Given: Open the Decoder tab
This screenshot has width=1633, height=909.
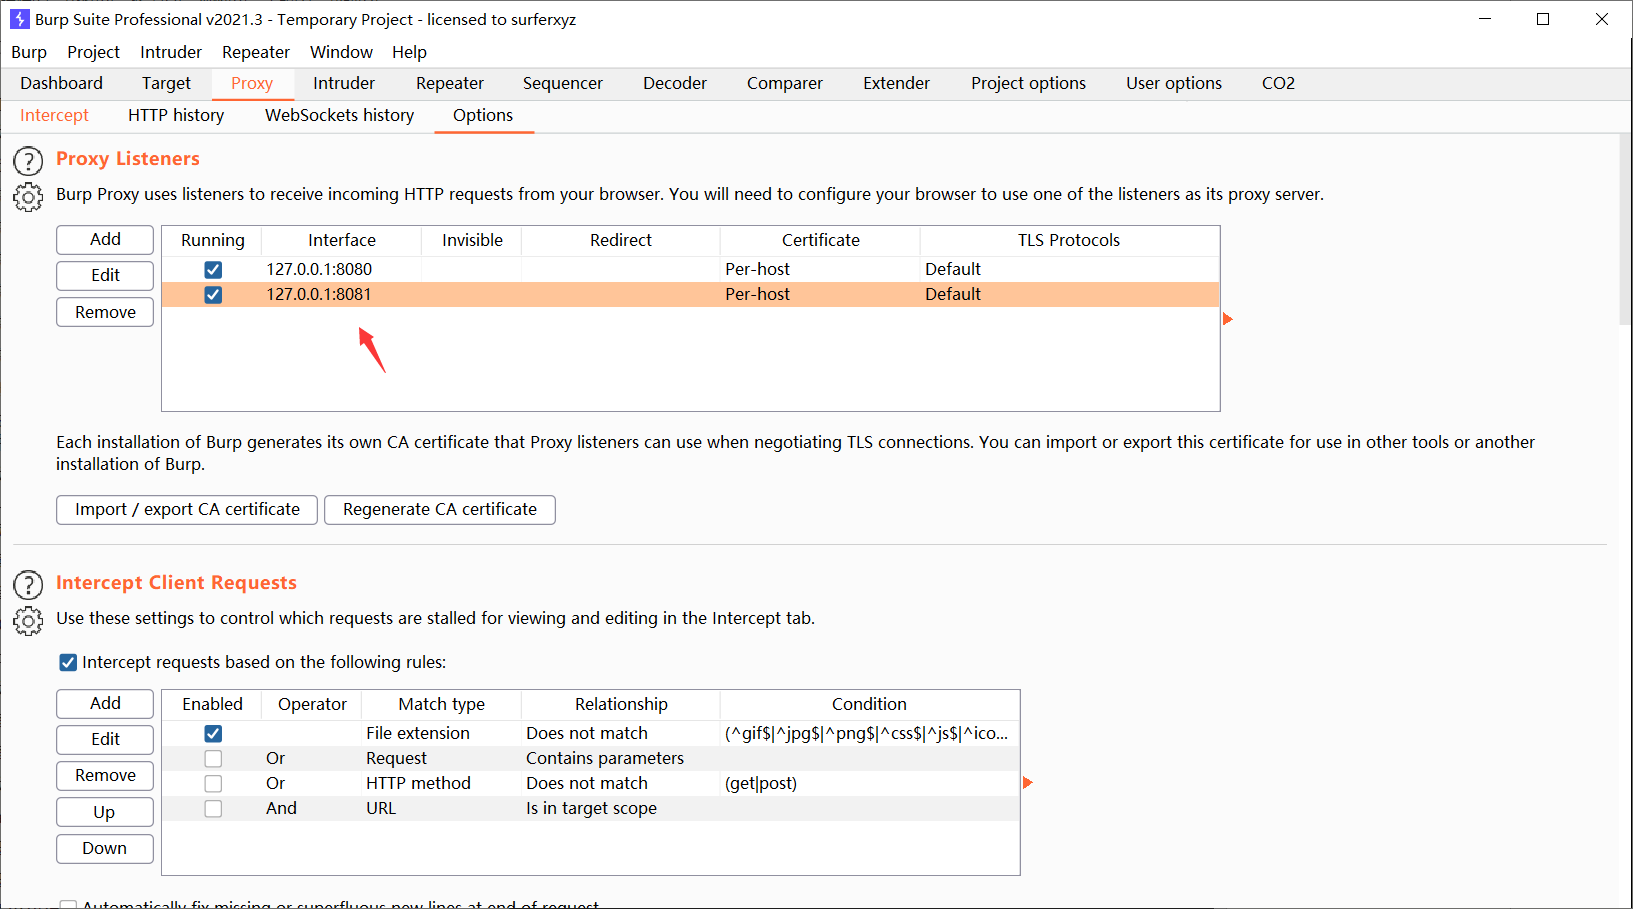Looking at the screenshot, I should pyautogui.click(x=675, y=83).
